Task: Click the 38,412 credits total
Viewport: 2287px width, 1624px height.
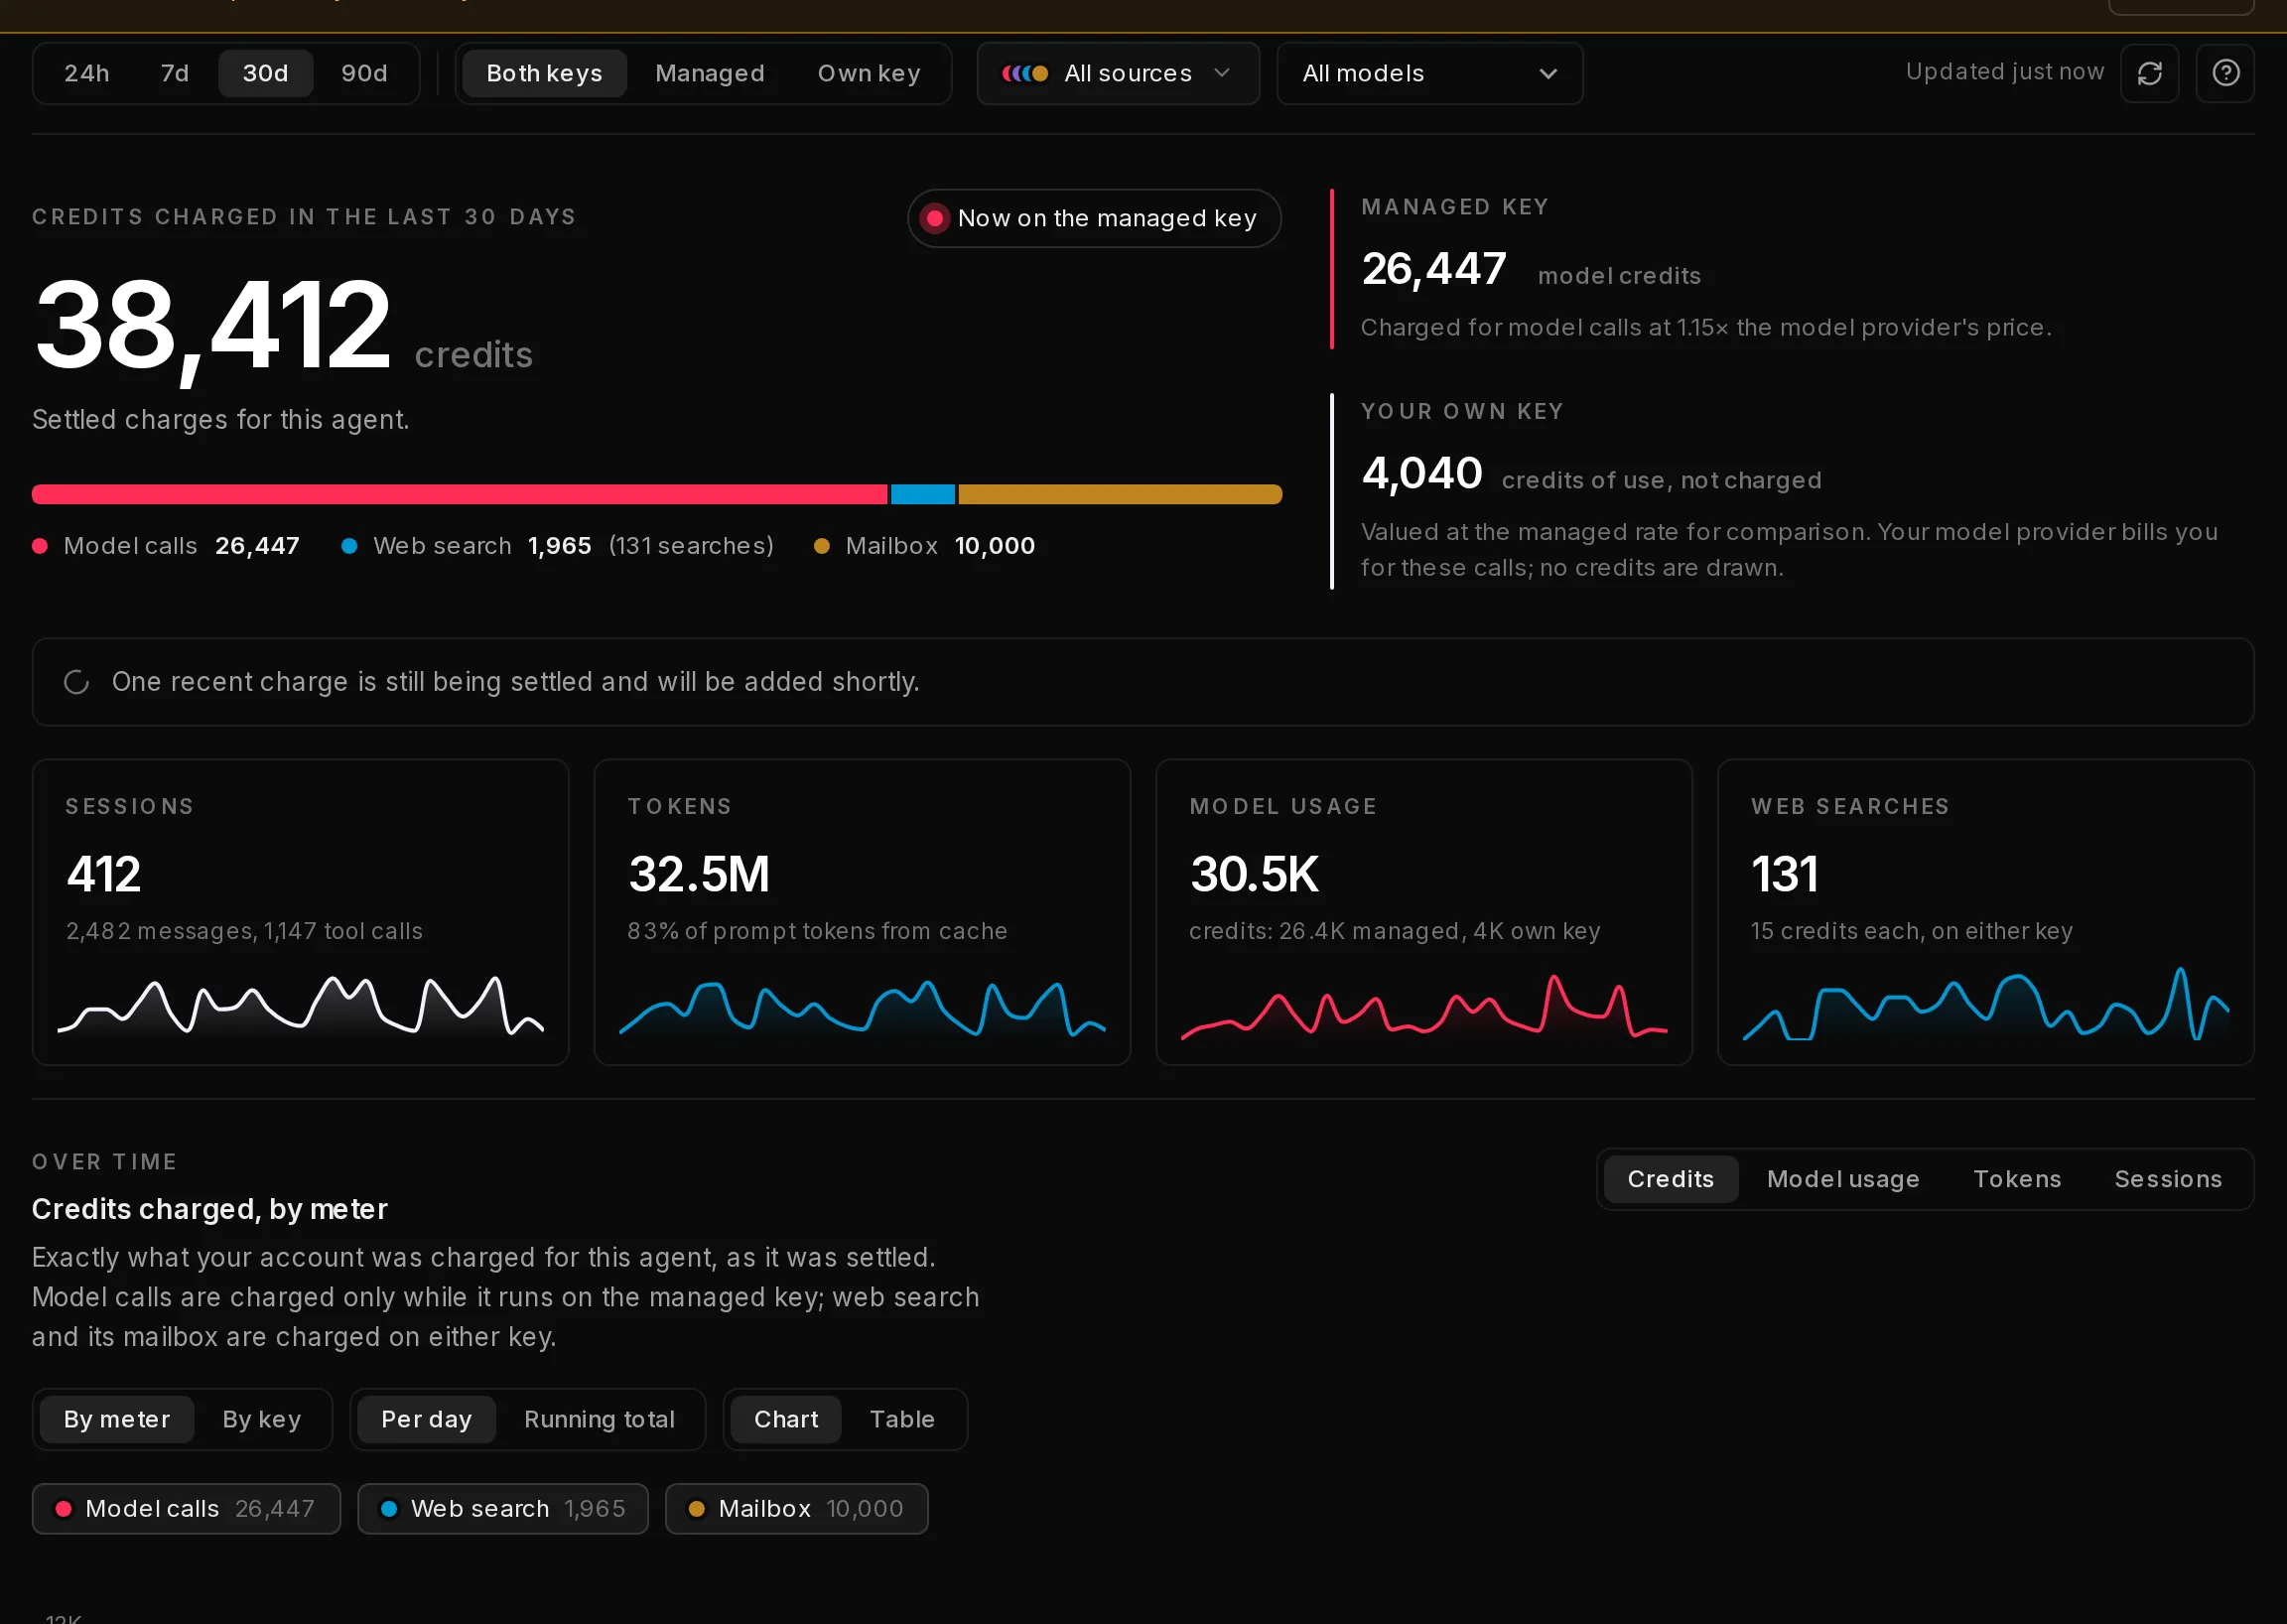Action: (x=283, y=326)
